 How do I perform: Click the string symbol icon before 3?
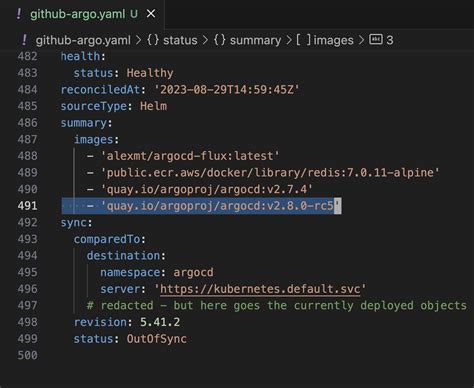(x=376, y=39)
